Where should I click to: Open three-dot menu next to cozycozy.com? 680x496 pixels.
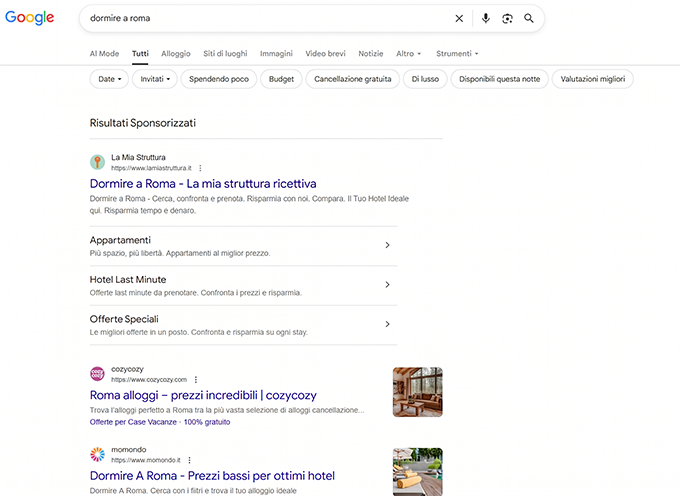[x=196, y=379]
